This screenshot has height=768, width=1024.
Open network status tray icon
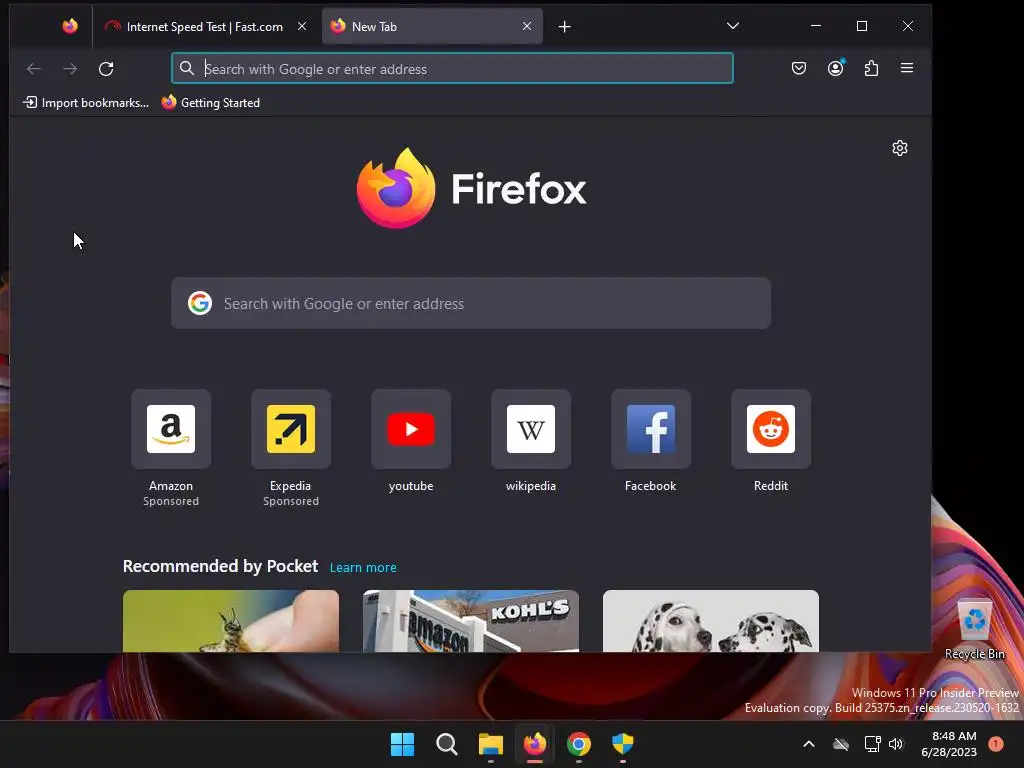tap(872, 744)
